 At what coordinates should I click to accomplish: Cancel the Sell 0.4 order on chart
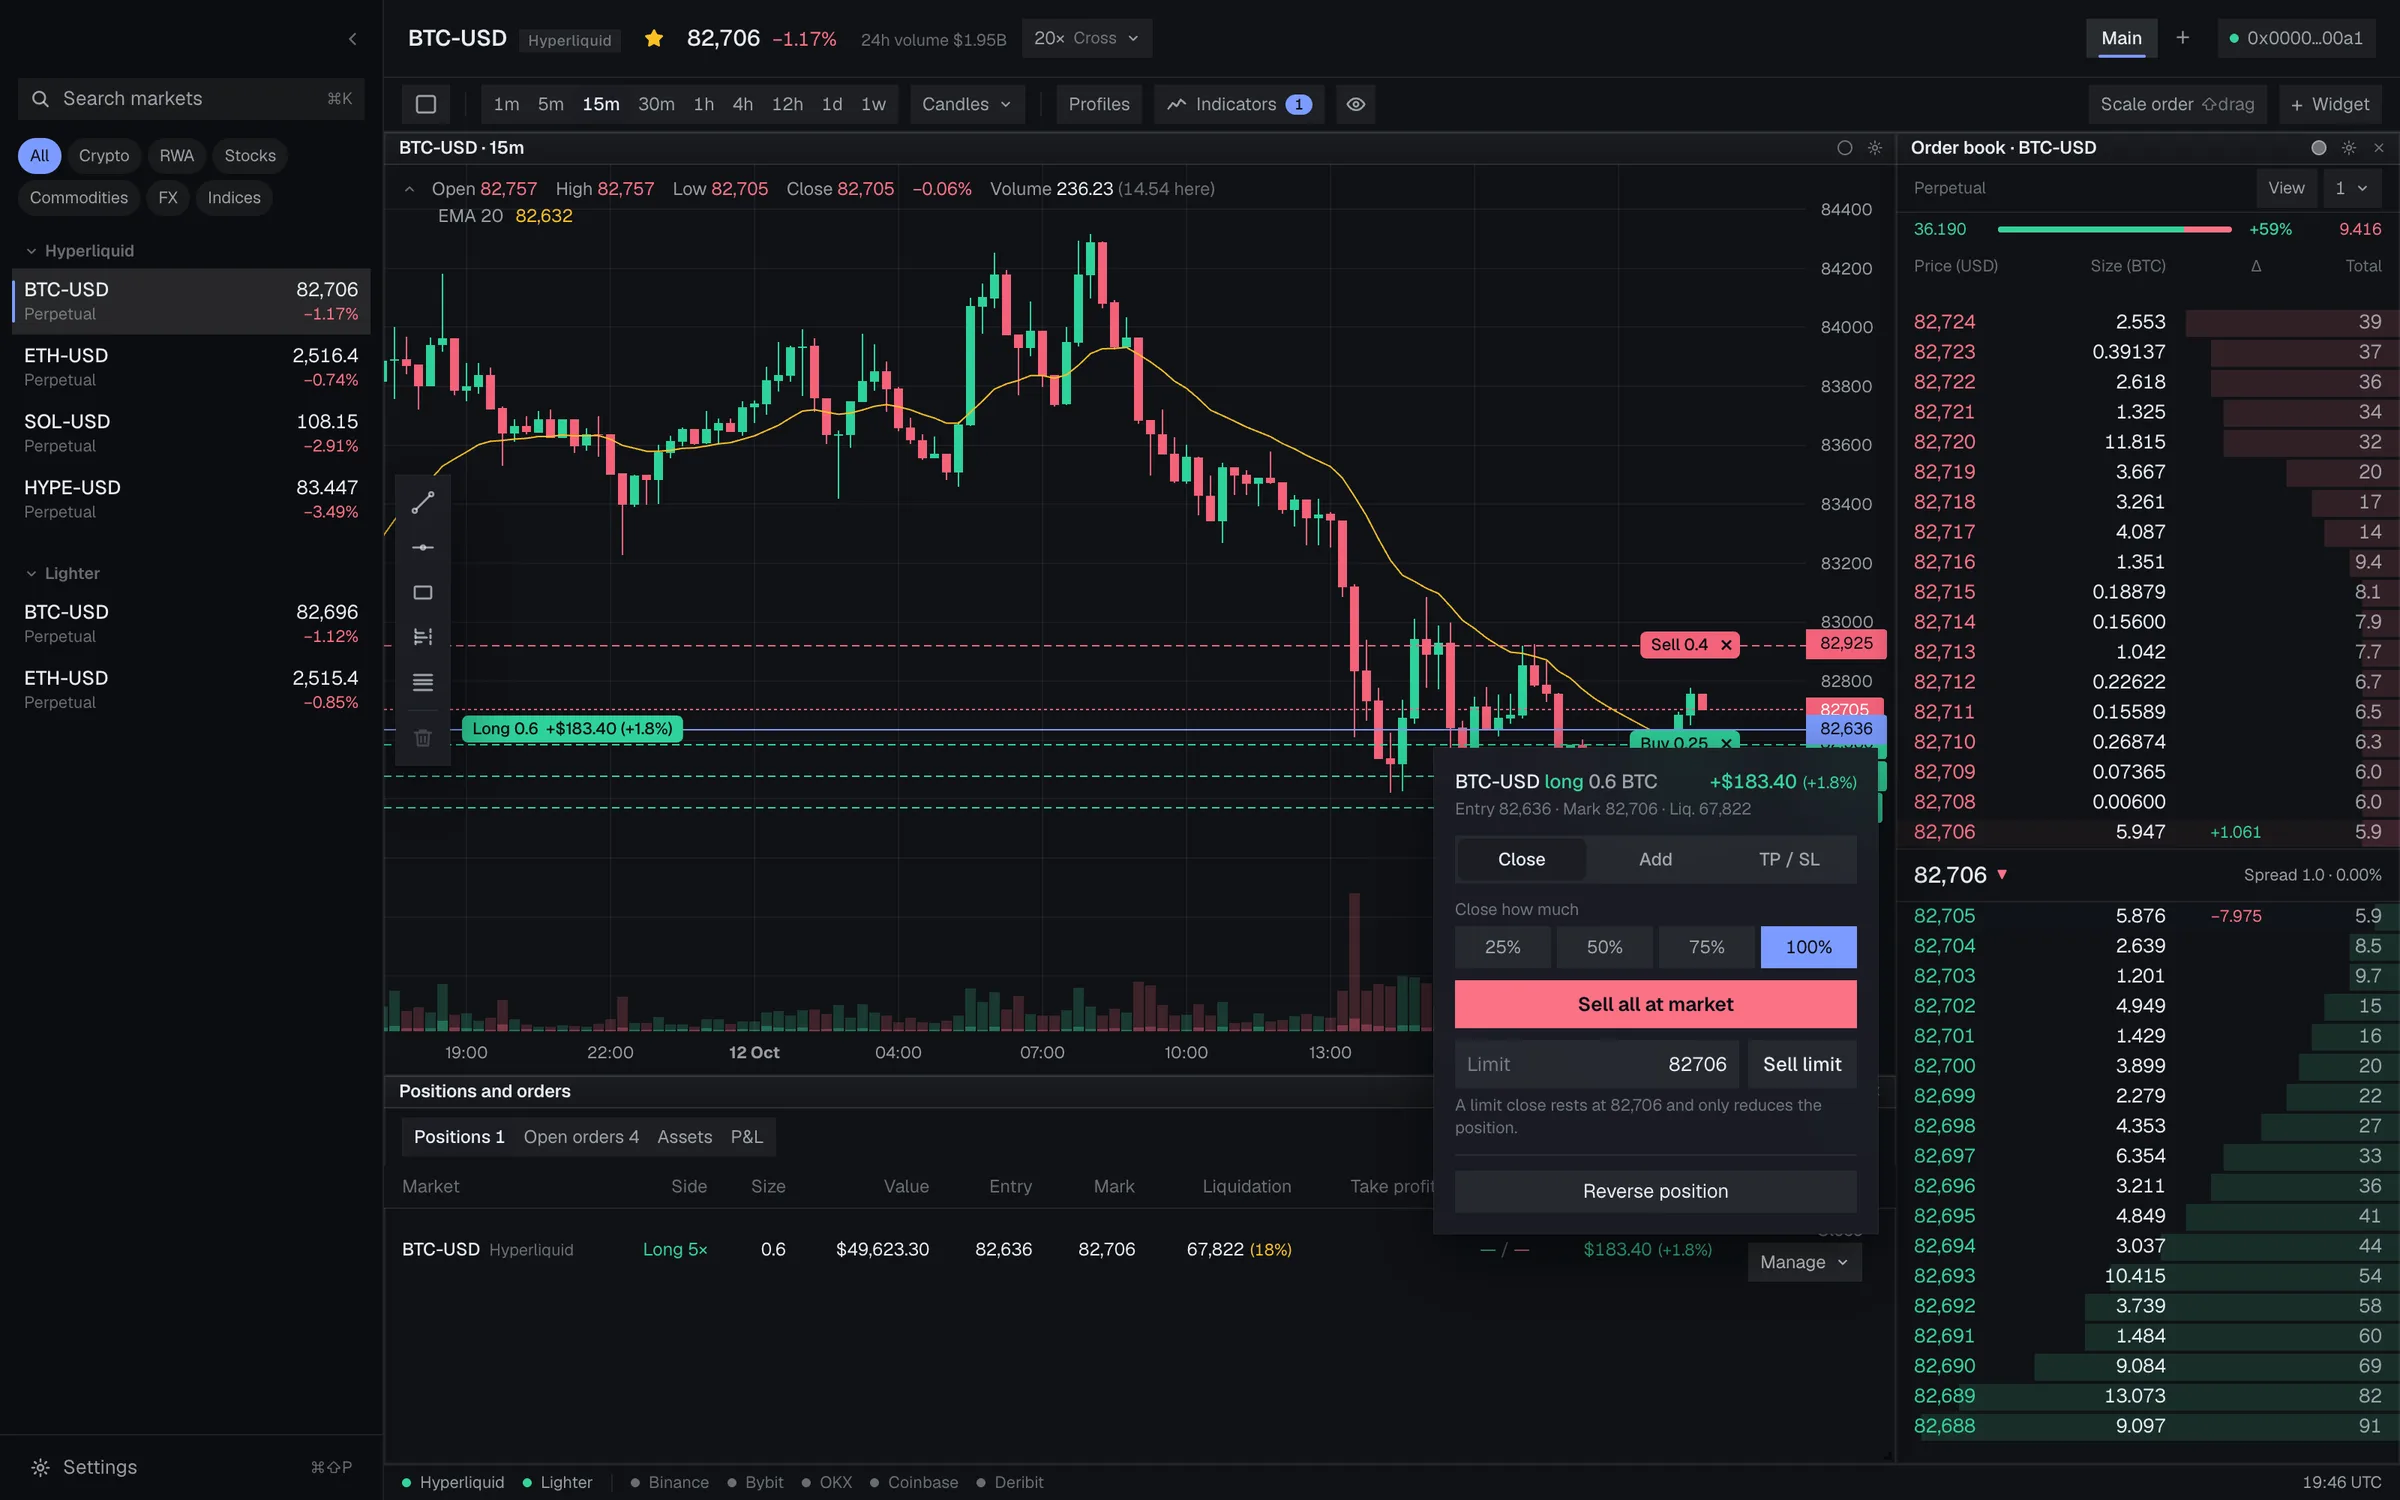(x=1726, y=645)
